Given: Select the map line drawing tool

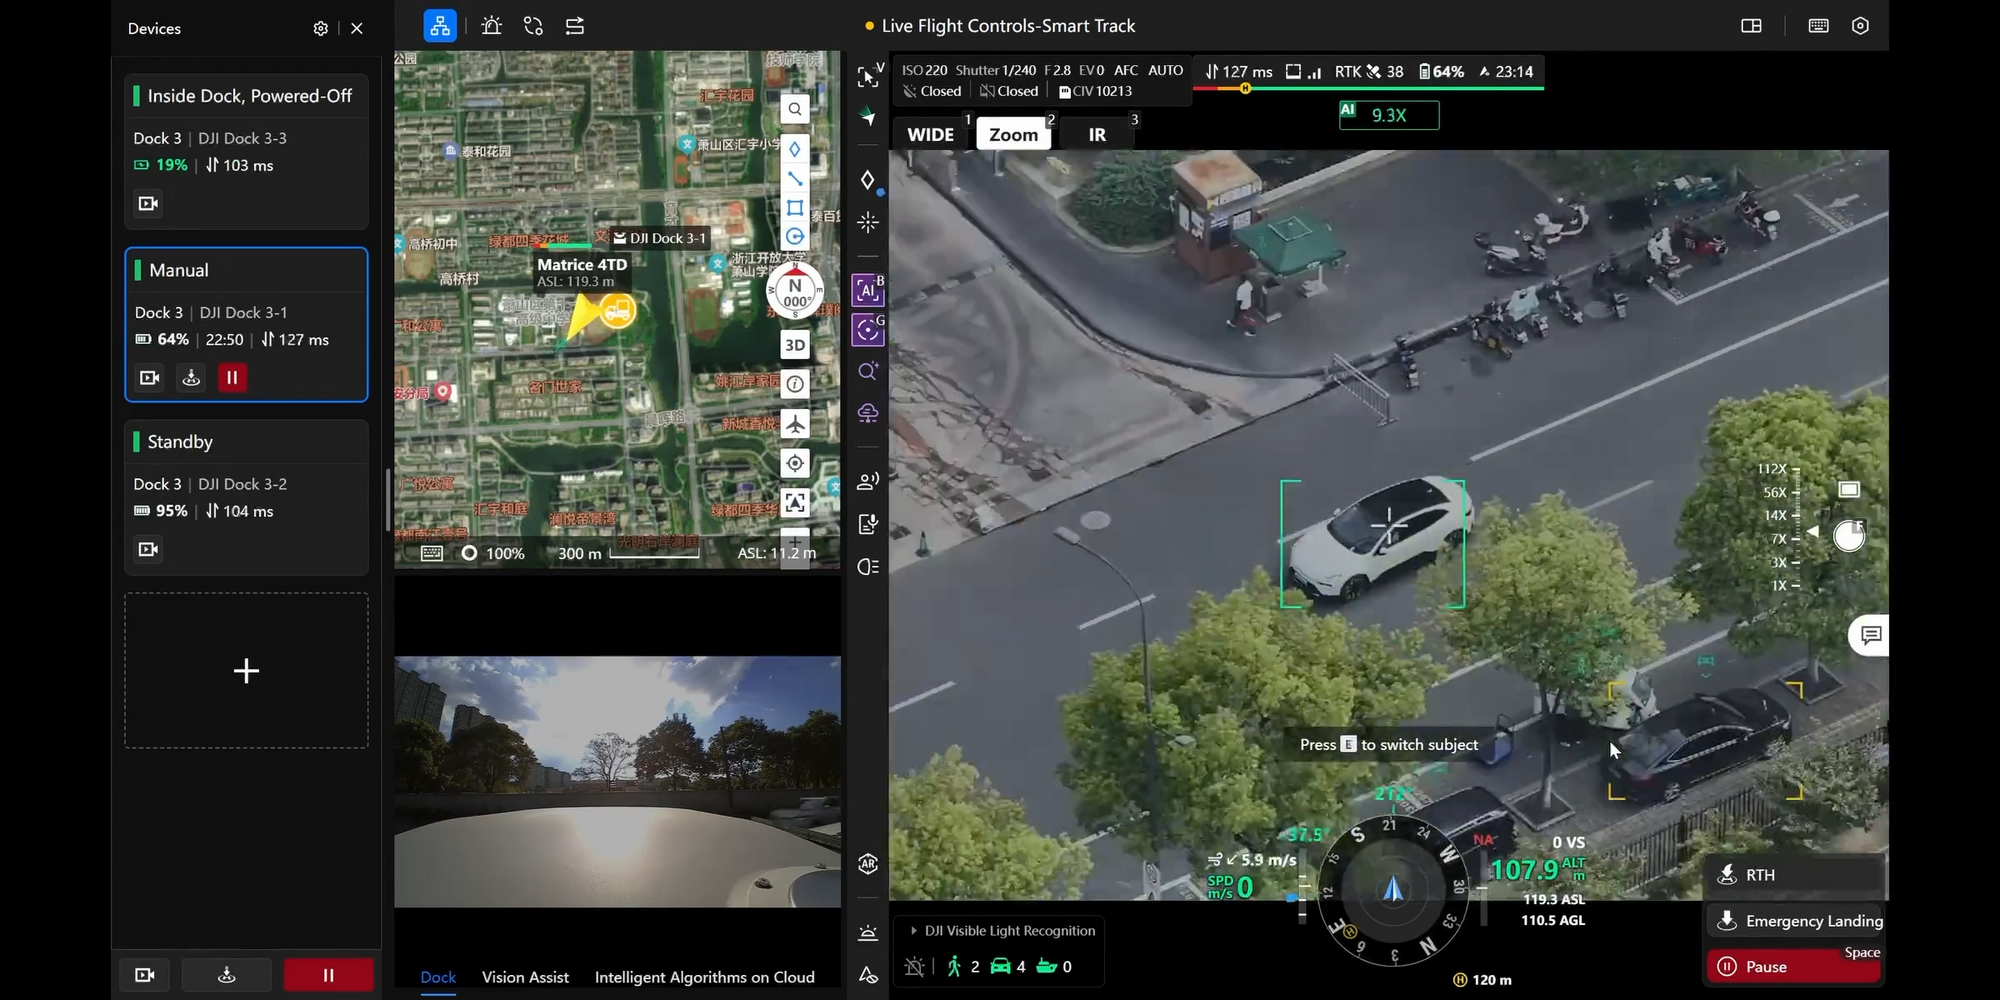Looking at the screenshot, I should tap(794, 179).
